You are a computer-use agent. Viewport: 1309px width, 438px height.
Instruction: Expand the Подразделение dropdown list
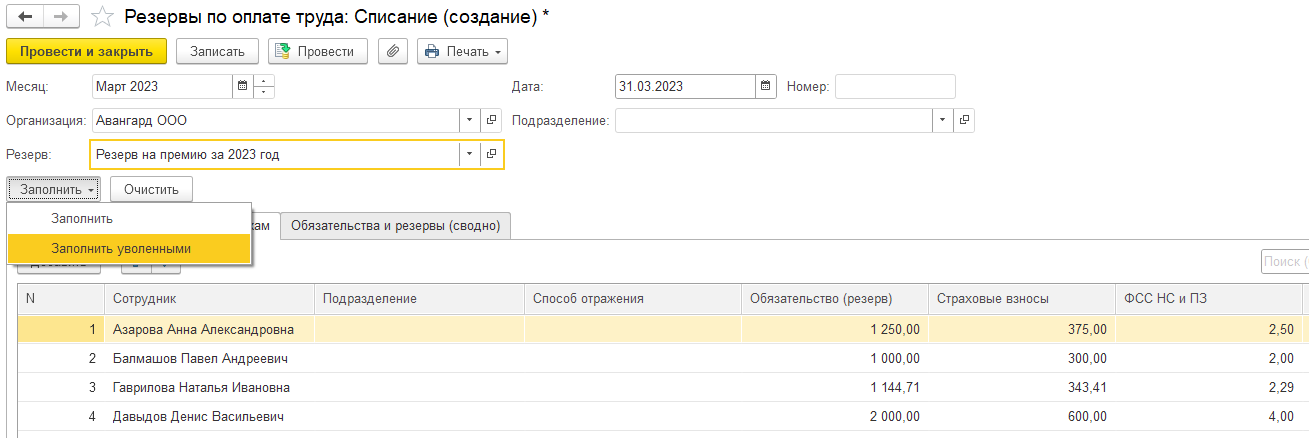coord(943,121)
